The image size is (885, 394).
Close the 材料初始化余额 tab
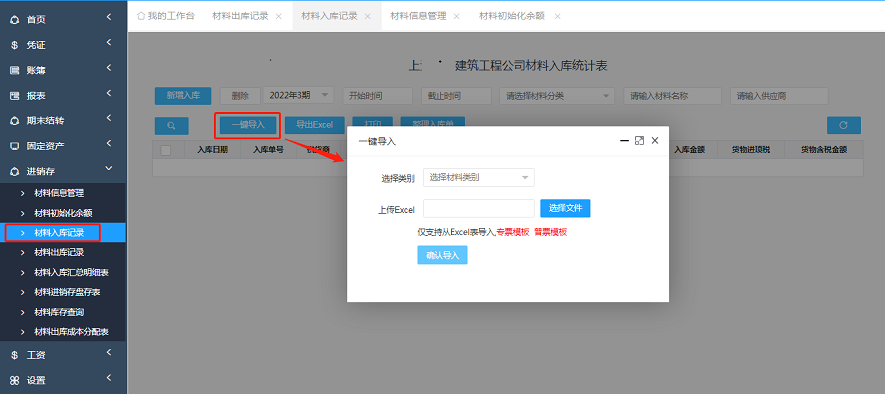(x=557, y=16)
